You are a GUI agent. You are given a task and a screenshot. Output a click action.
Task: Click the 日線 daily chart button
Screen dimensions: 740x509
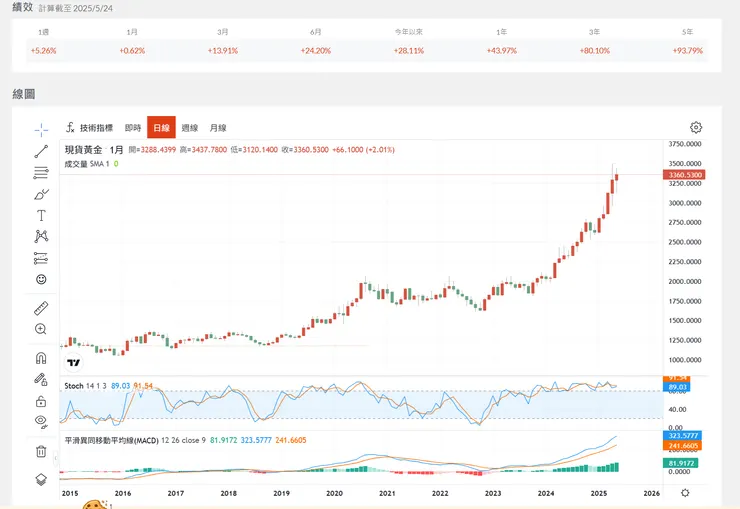(x=161, y=128)
